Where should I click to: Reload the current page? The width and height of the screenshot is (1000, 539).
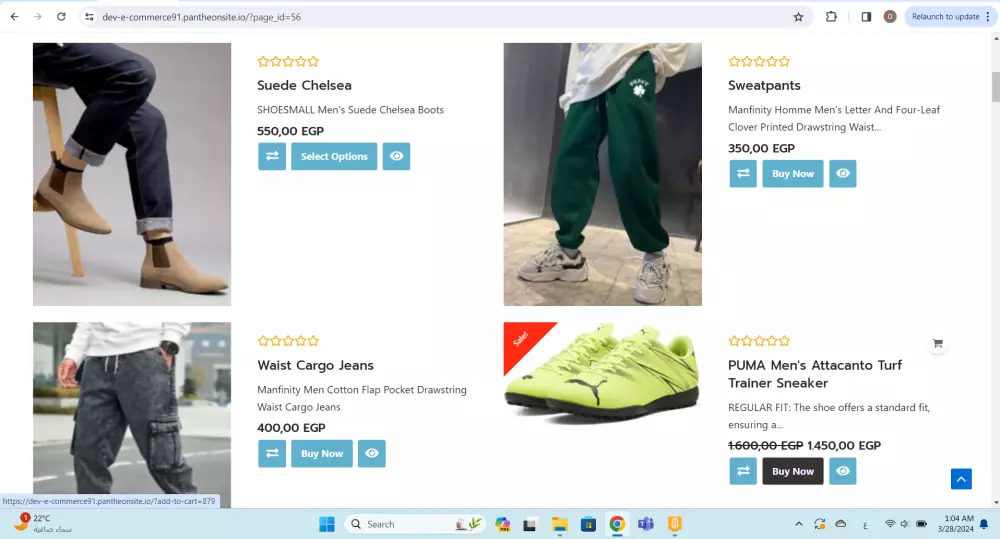click(61, 17)
